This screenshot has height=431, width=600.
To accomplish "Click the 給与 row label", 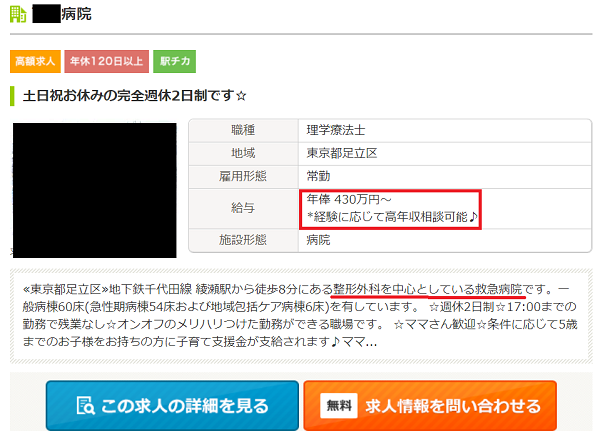I will click(243, 208).
